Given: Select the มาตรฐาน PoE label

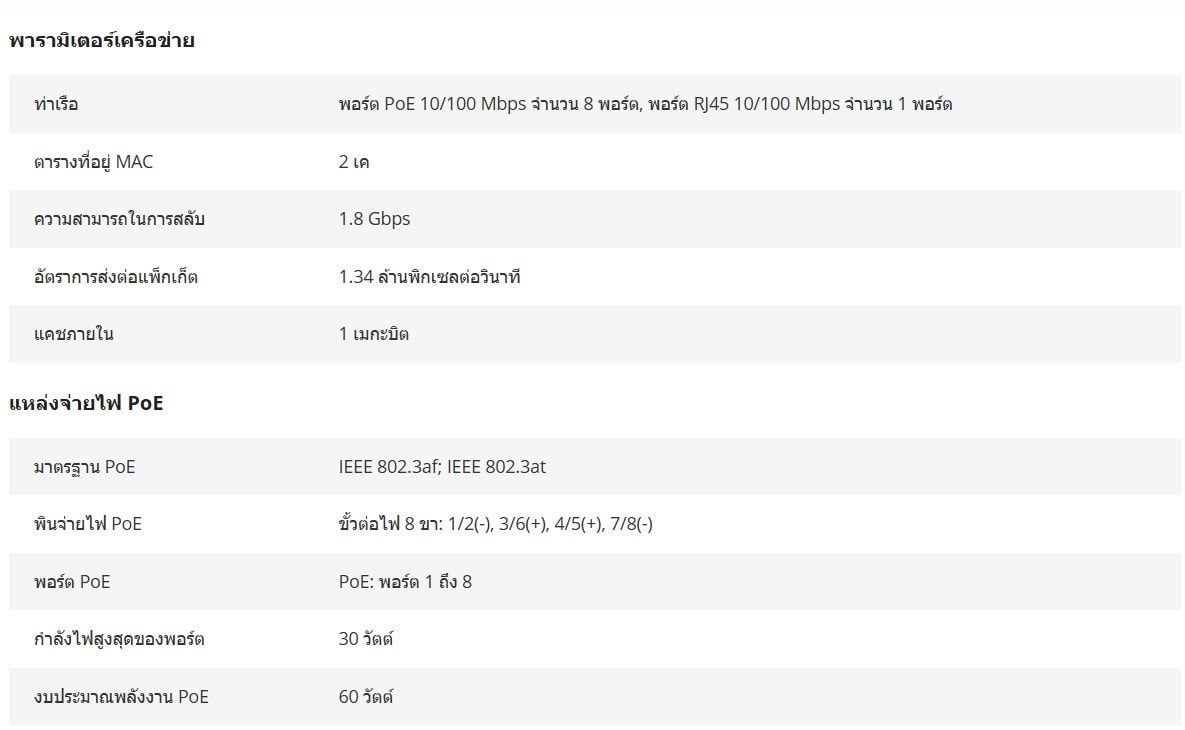Looking at the screenshot, I should tap(84, 467).
